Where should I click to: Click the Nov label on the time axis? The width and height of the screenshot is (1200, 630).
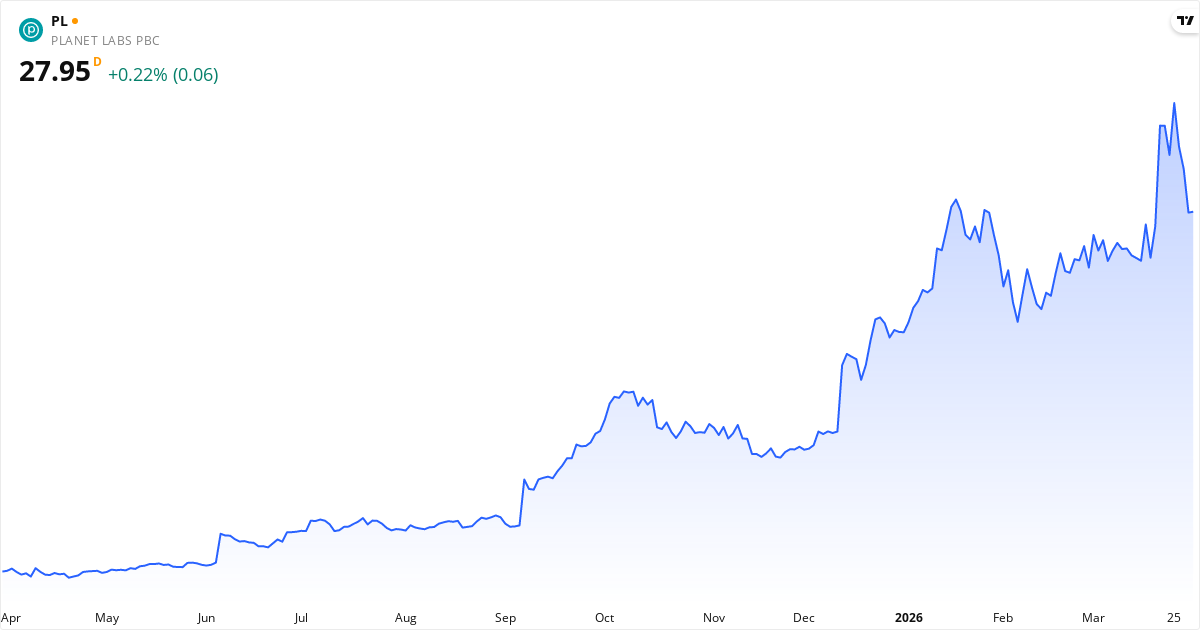(713, 618)
